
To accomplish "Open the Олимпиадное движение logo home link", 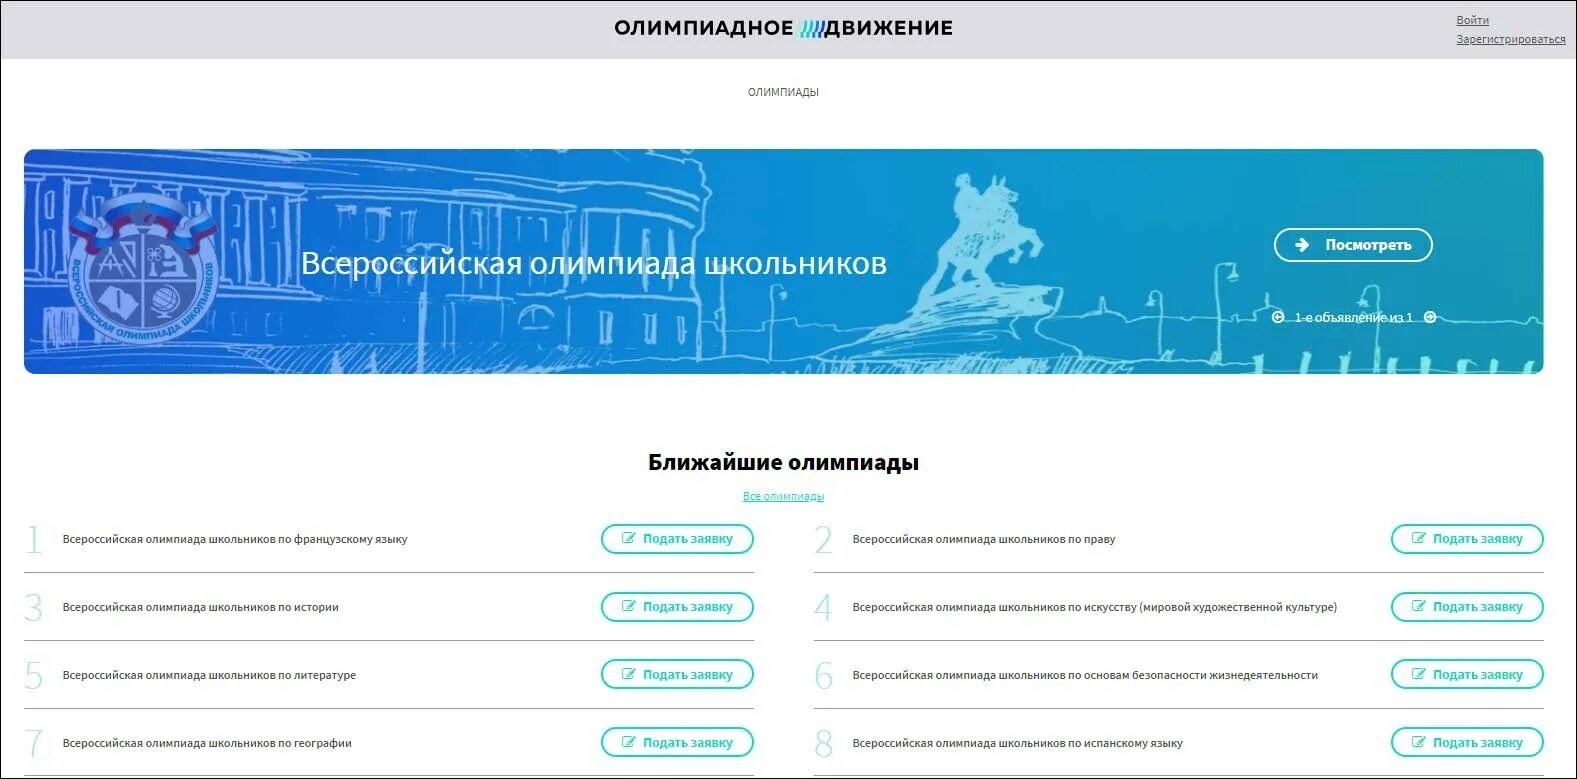I will (x=783, y=28).
